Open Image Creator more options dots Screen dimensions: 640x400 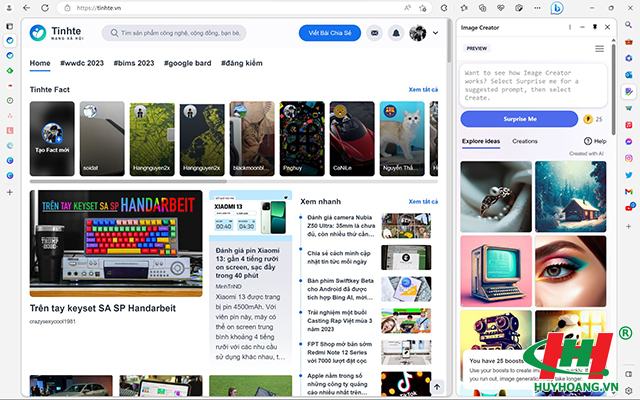pos(570,27)
